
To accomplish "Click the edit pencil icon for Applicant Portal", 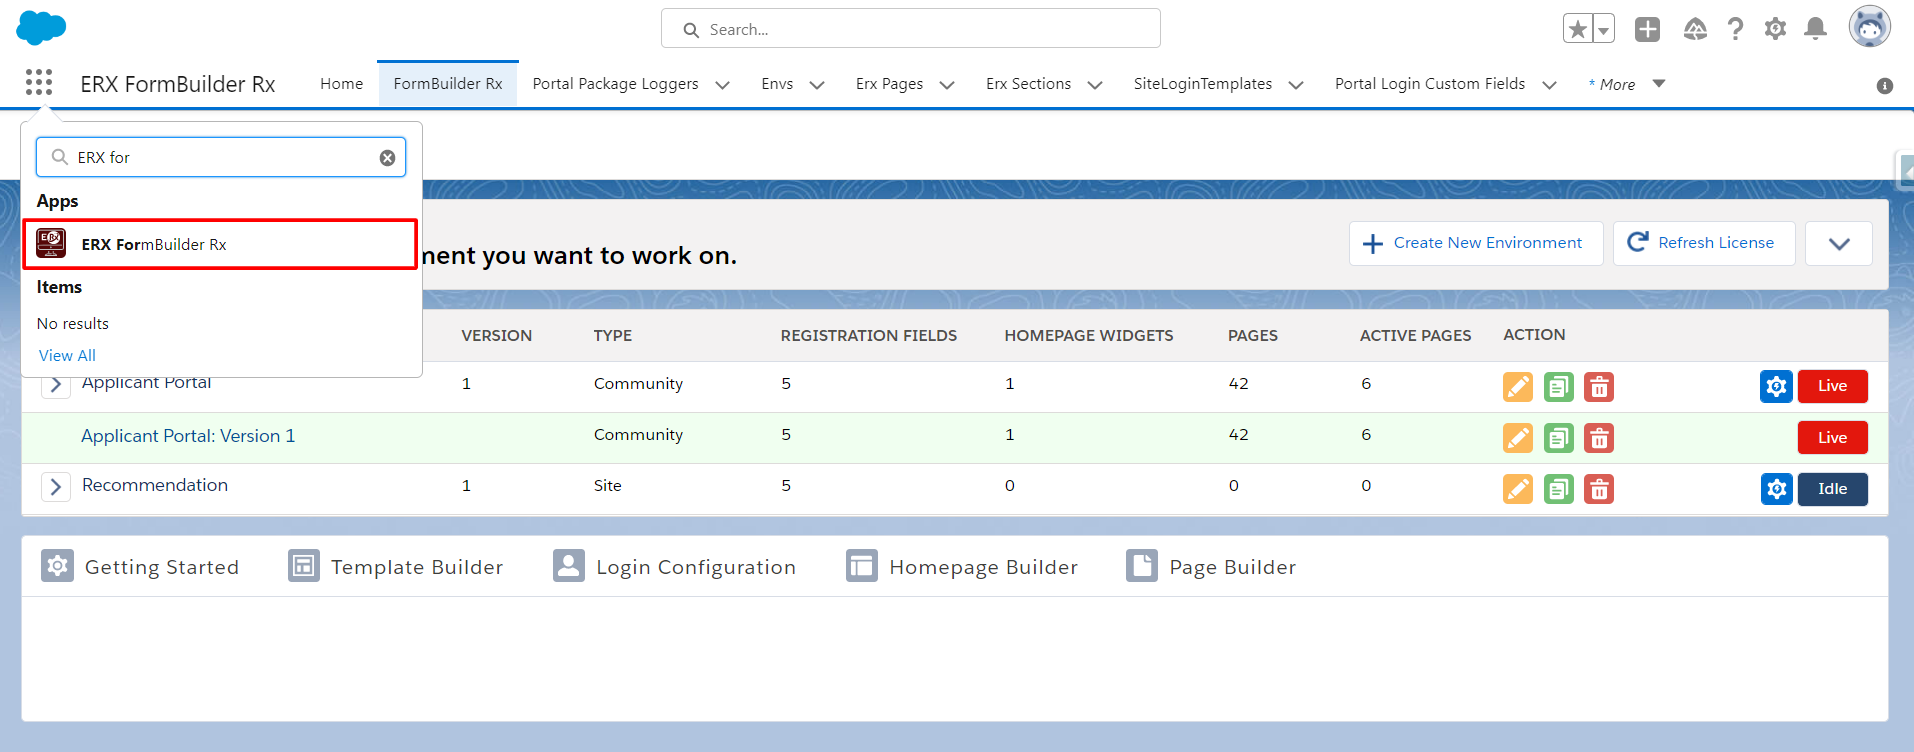I will coord(1517,387).
